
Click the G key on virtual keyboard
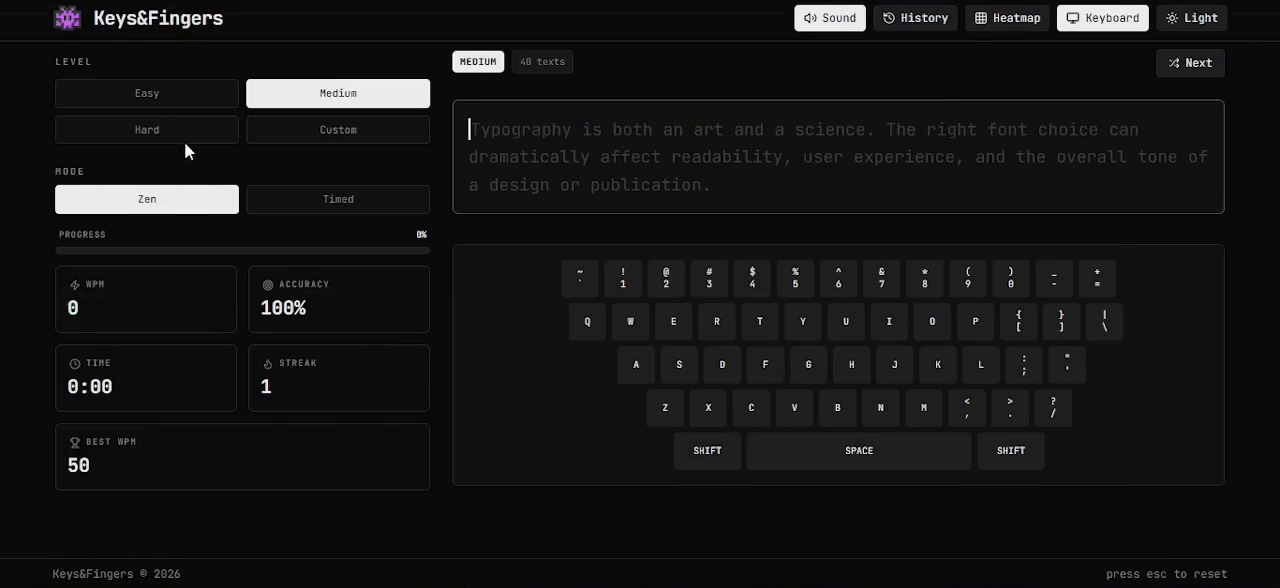click(x=808, y=365)
